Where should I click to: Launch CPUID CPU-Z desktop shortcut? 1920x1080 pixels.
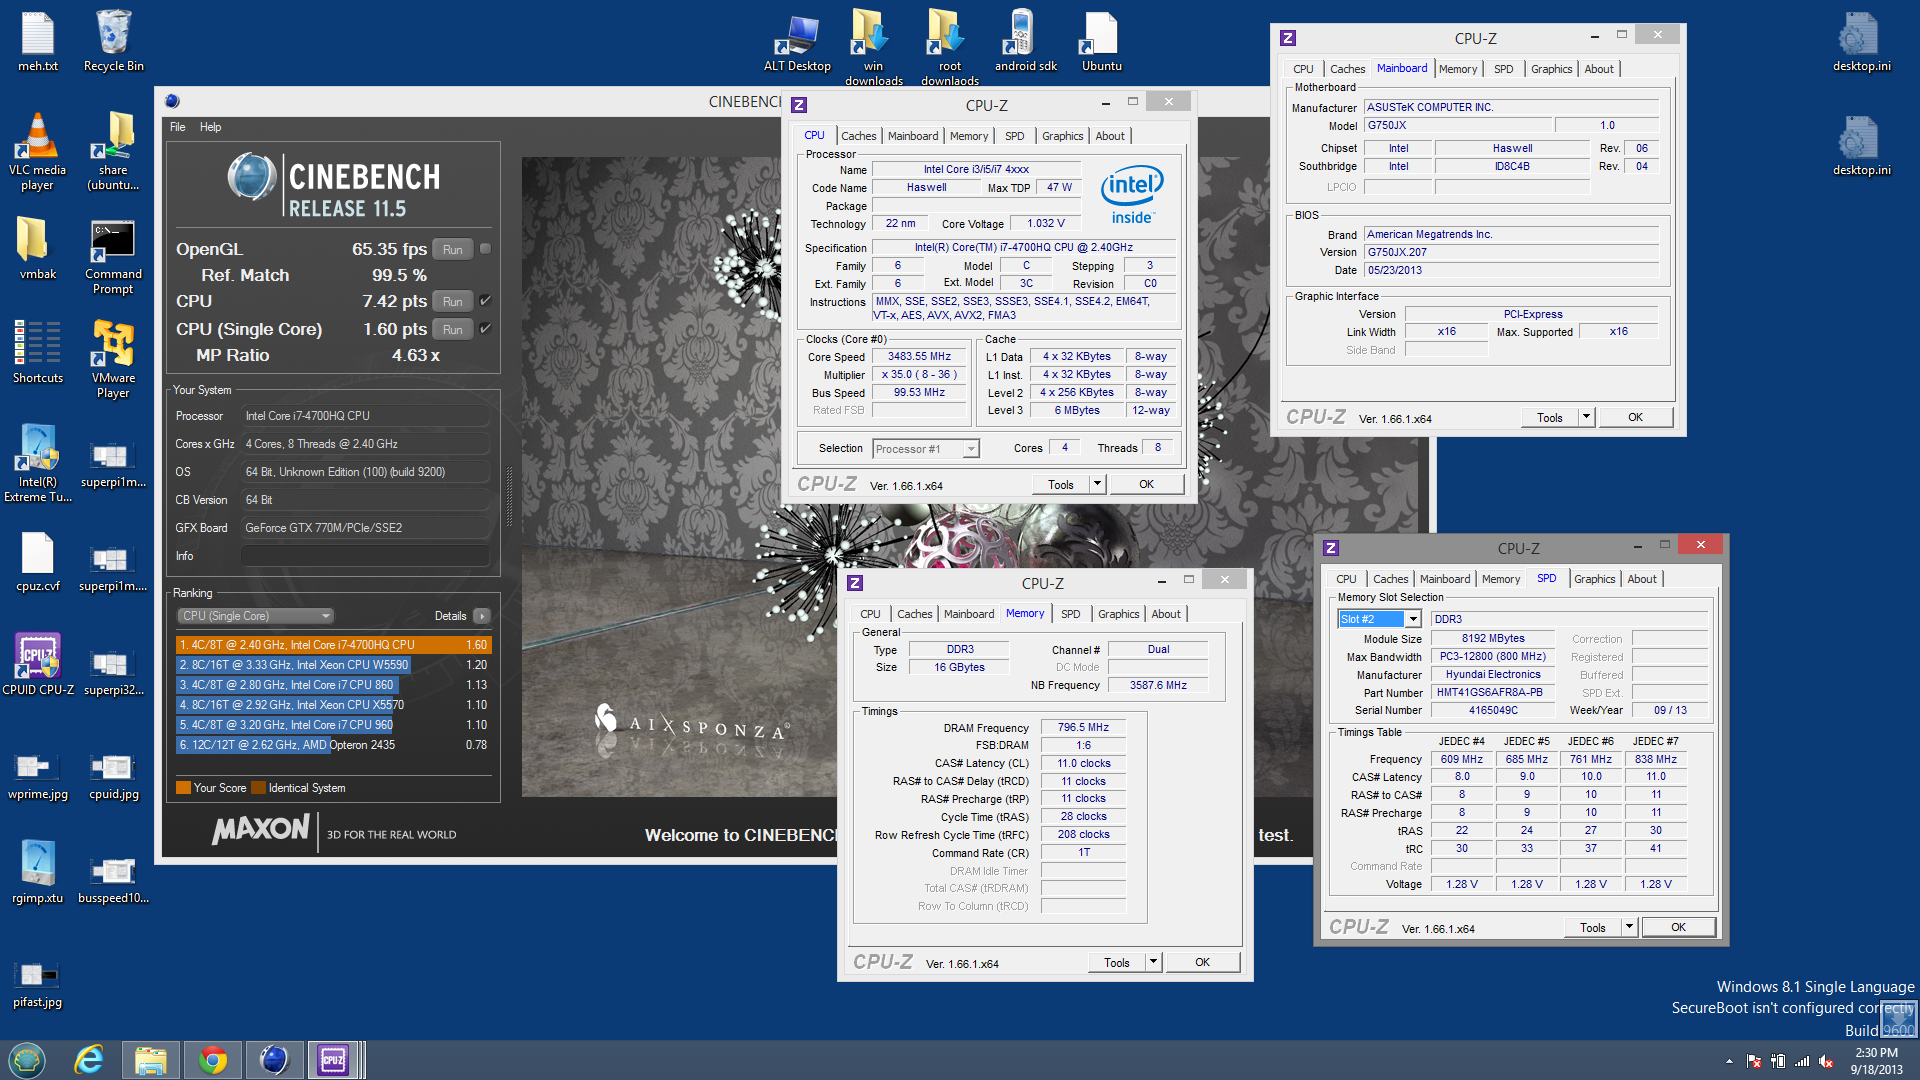click(x=38, y=665)
